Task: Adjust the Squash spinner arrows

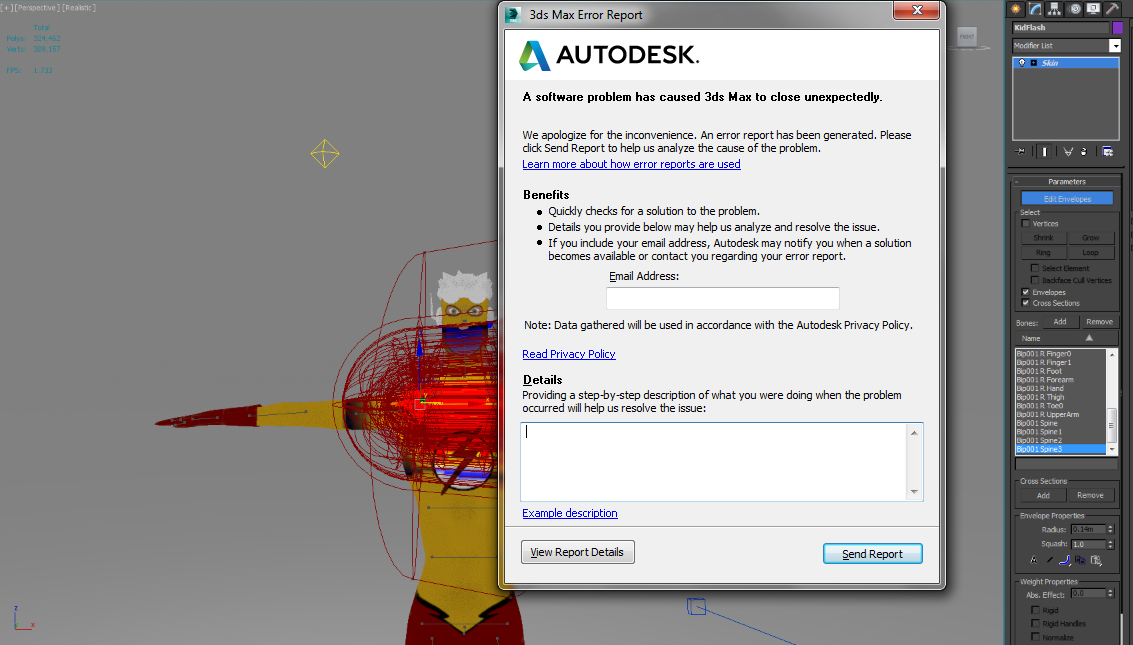Action: tap(1111, 544)
